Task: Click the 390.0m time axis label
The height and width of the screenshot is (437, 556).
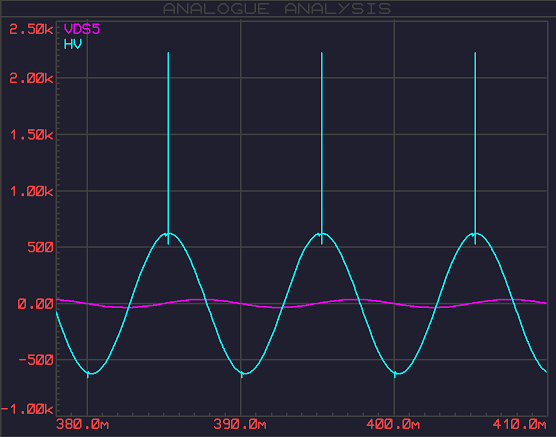Action: coord(240,424)
